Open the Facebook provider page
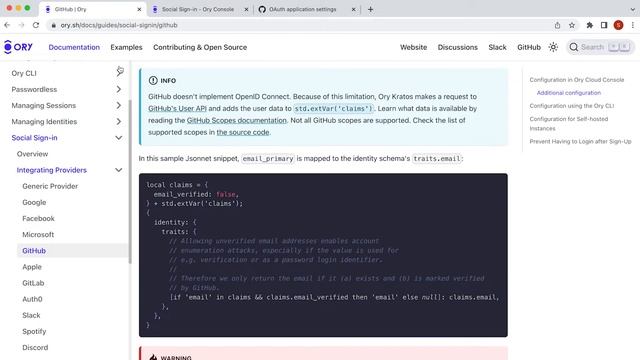Image resolution: width=640 pixels, height=360 pixels. coord(38,218)
